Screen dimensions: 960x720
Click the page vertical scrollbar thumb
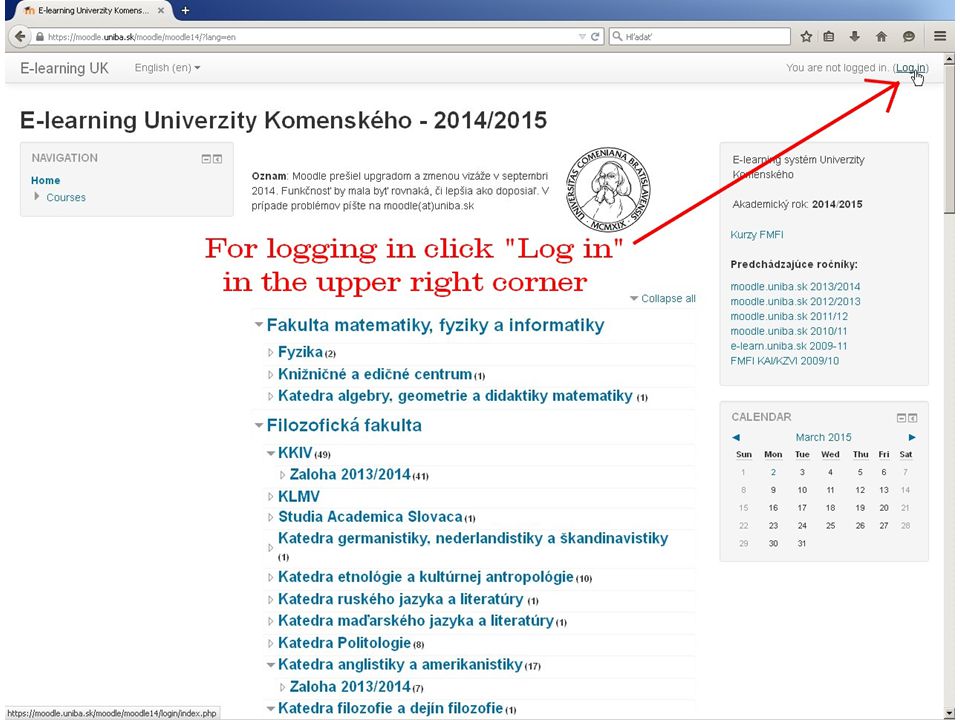[949, 139]
